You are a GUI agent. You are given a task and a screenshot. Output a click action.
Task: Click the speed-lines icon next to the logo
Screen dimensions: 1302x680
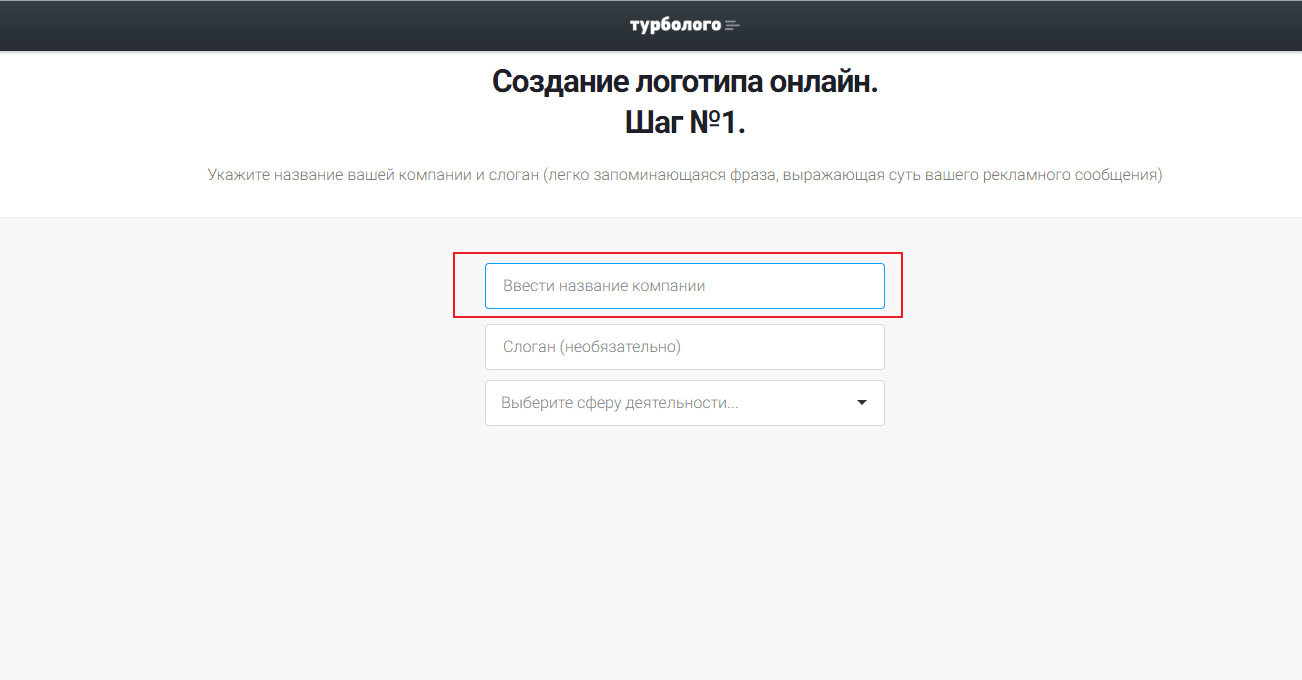[733, 24]
